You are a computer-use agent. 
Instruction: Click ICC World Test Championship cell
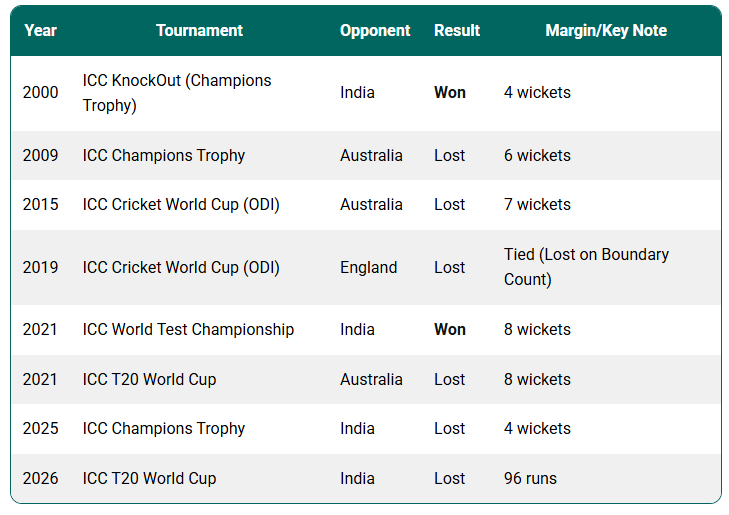coord(188,330)
